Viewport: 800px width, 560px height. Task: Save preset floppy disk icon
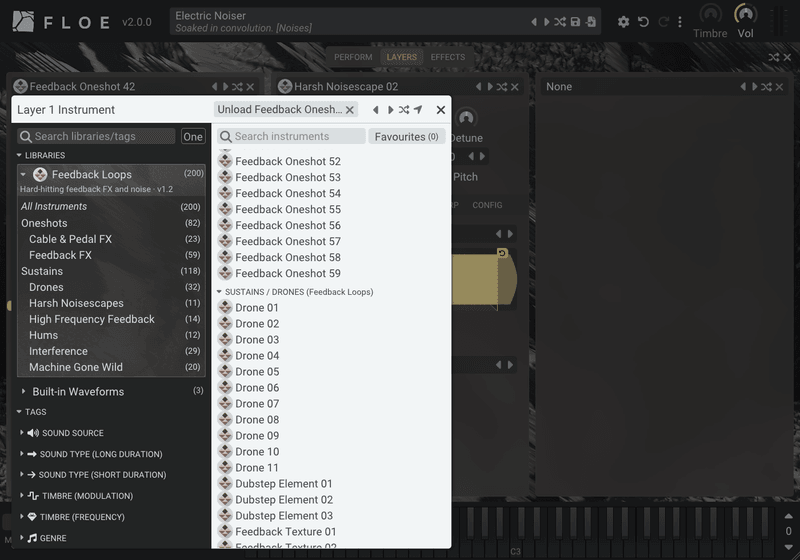point(576,22)
